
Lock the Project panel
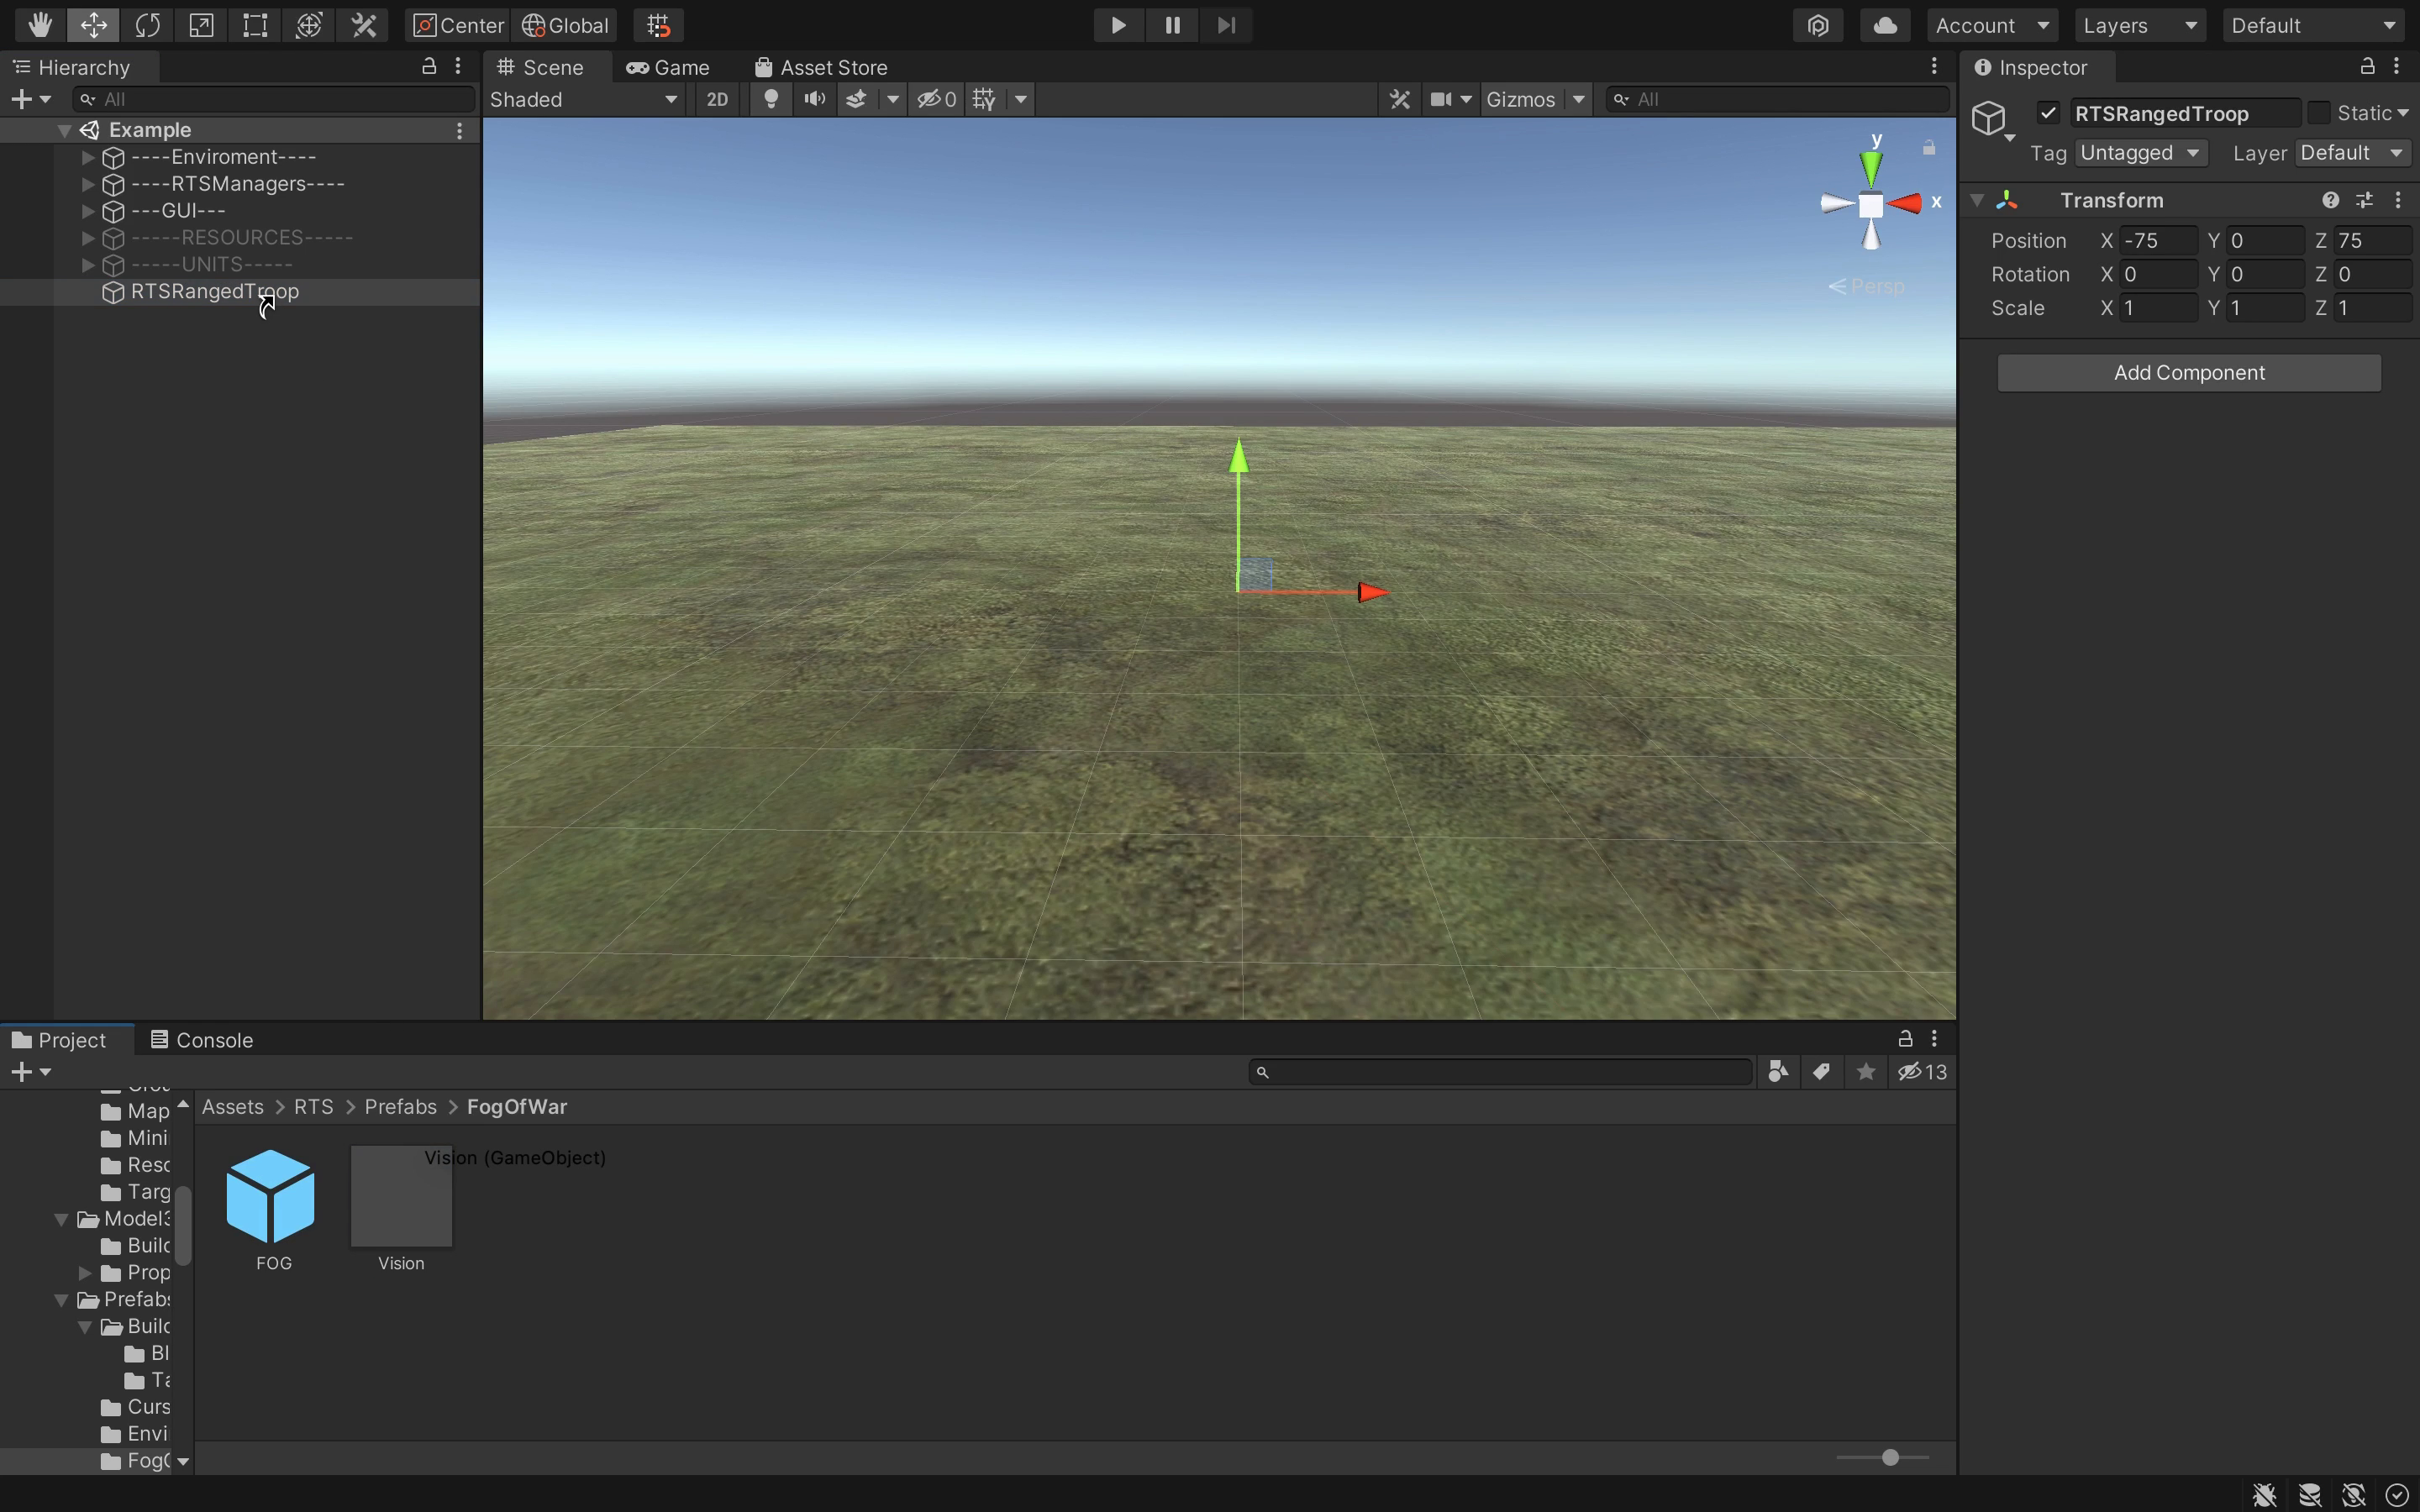click(x=1905, y=1038)
